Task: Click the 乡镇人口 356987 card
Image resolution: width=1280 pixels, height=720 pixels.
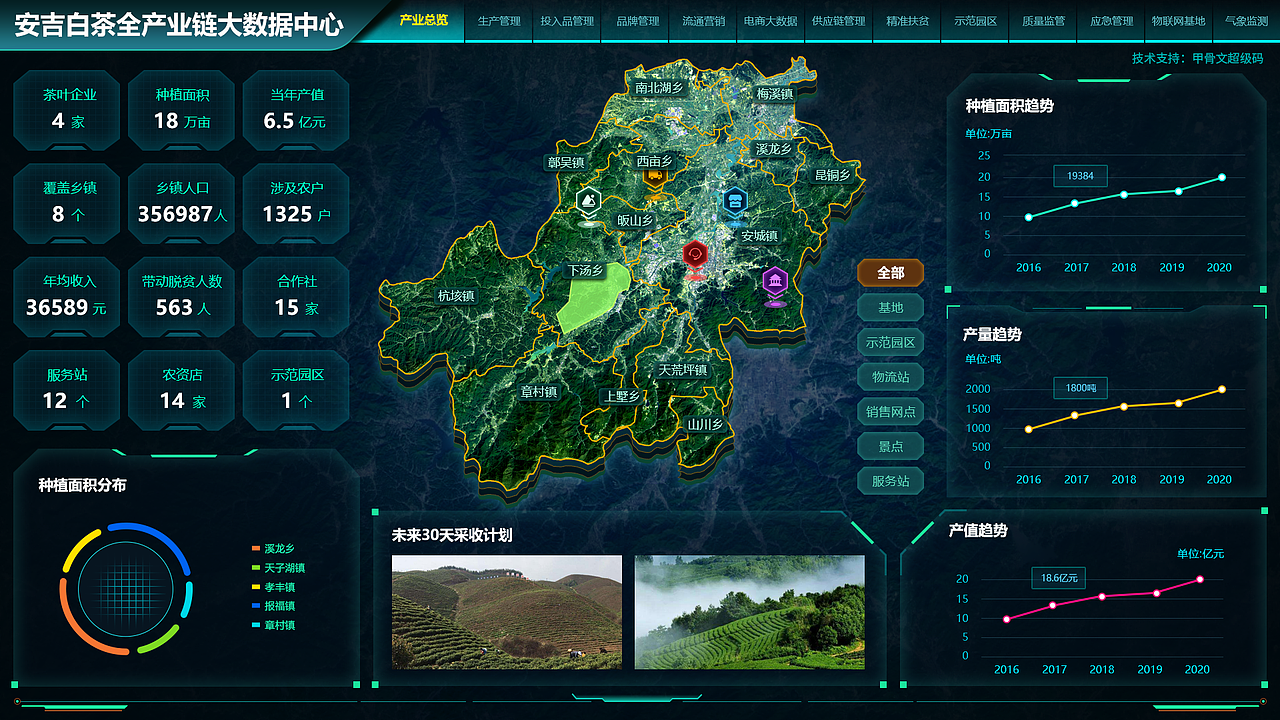Action: click(182, 203)
